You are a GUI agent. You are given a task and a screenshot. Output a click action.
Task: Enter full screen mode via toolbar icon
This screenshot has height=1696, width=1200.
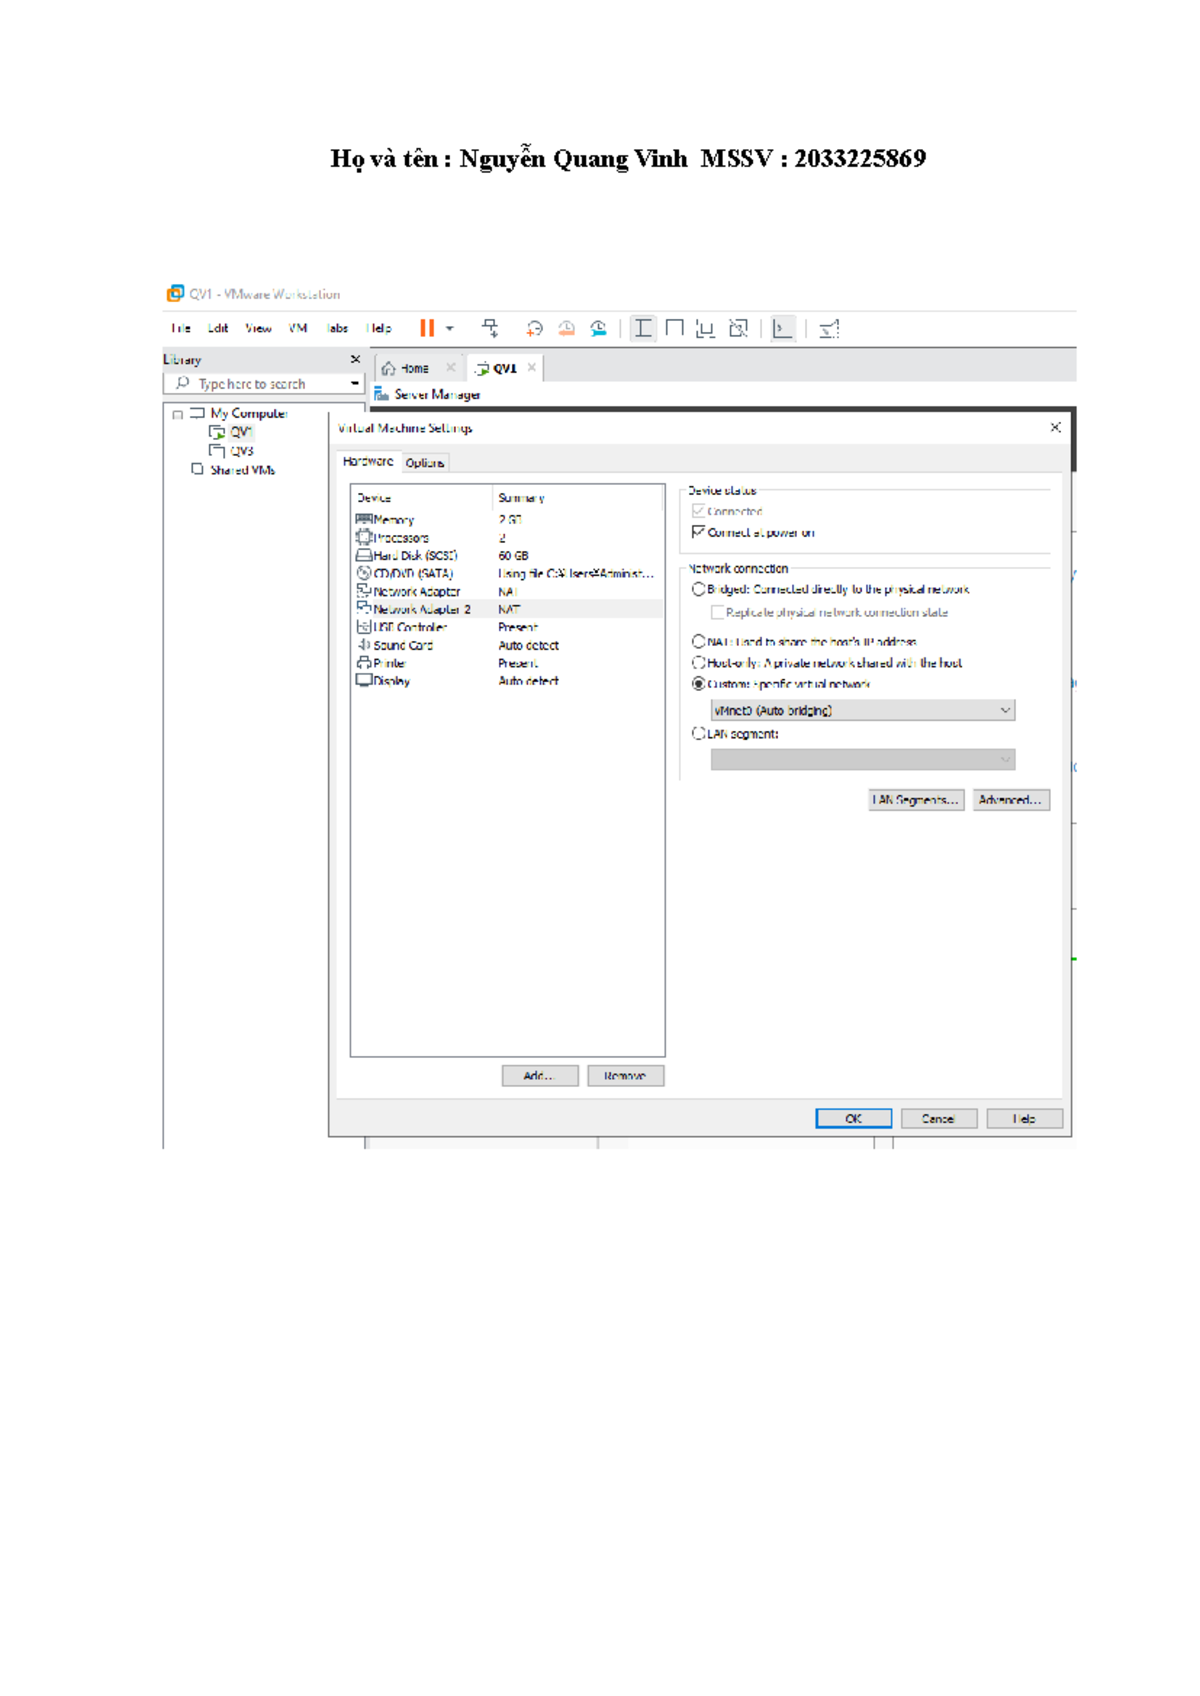pos(706,328)
